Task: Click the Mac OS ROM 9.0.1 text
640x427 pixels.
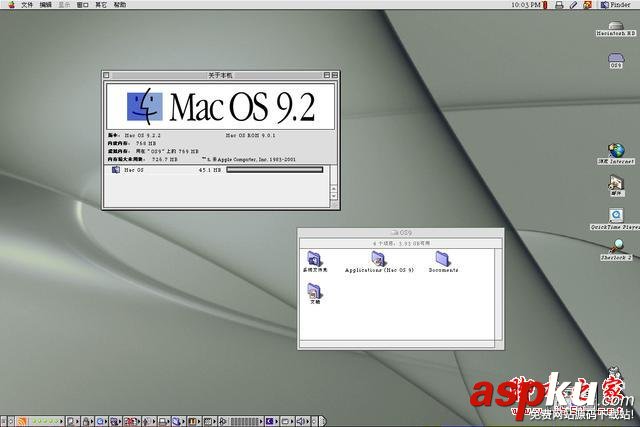Action: [x=250, y=135]
